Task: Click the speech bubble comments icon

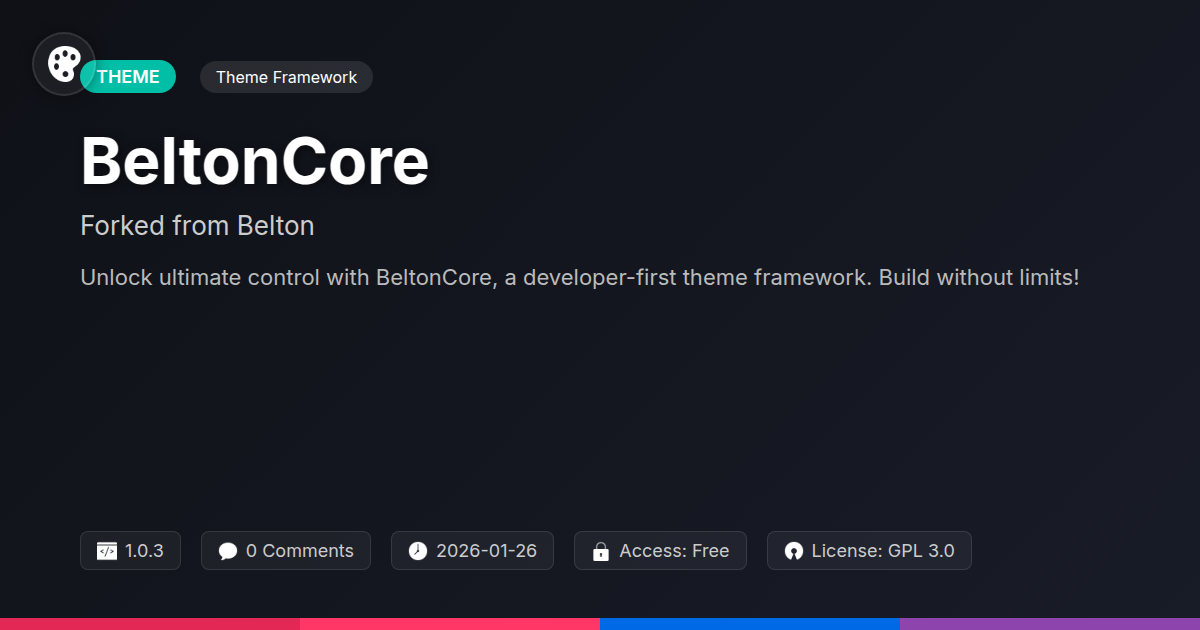Action: coord(228,551)
